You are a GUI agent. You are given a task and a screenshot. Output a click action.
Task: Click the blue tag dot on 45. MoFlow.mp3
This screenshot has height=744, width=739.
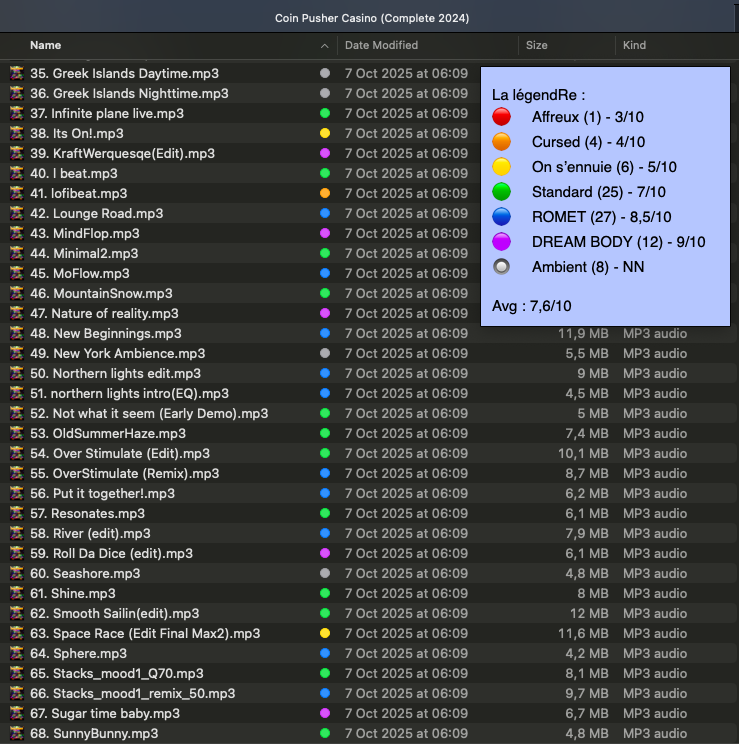[325, 273]
